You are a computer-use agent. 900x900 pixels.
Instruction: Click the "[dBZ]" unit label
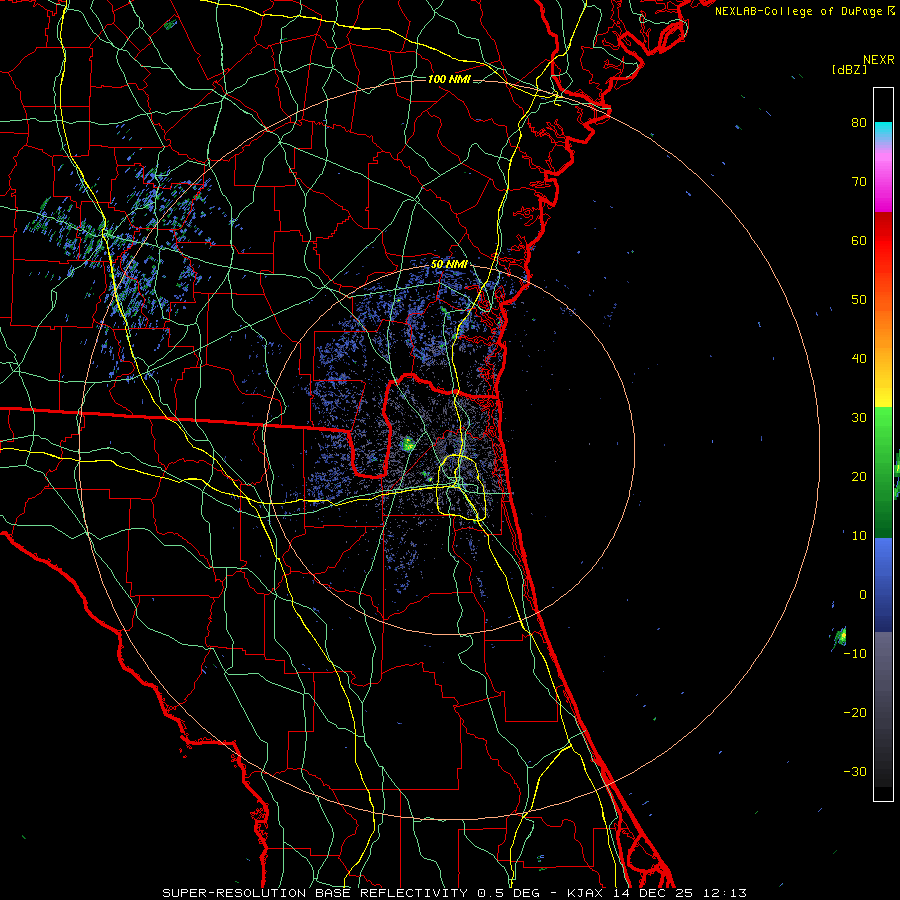click(x=849, y=70)
